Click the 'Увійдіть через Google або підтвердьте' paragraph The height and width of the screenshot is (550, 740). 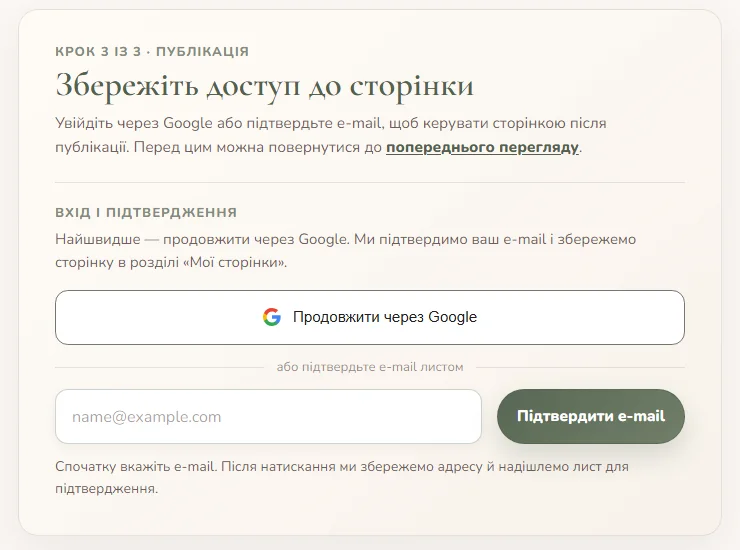pyautogui.click(x=330, y=135)
